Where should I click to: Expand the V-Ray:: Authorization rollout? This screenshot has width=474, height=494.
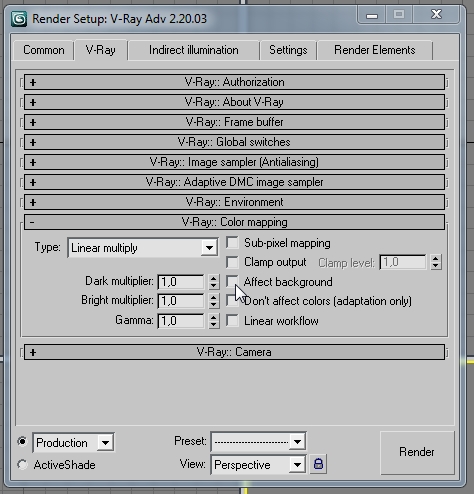[x=234, y=82]
